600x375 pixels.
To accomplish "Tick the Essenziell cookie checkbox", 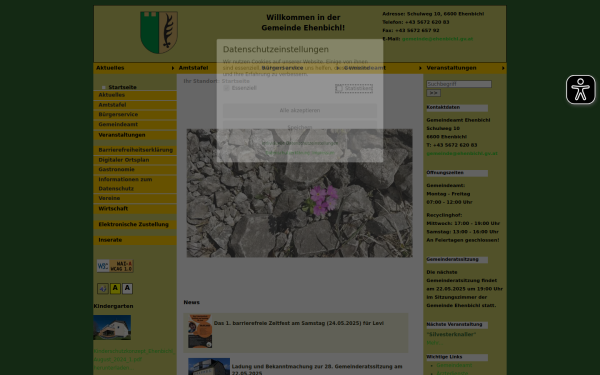I will tap(227, 88).
